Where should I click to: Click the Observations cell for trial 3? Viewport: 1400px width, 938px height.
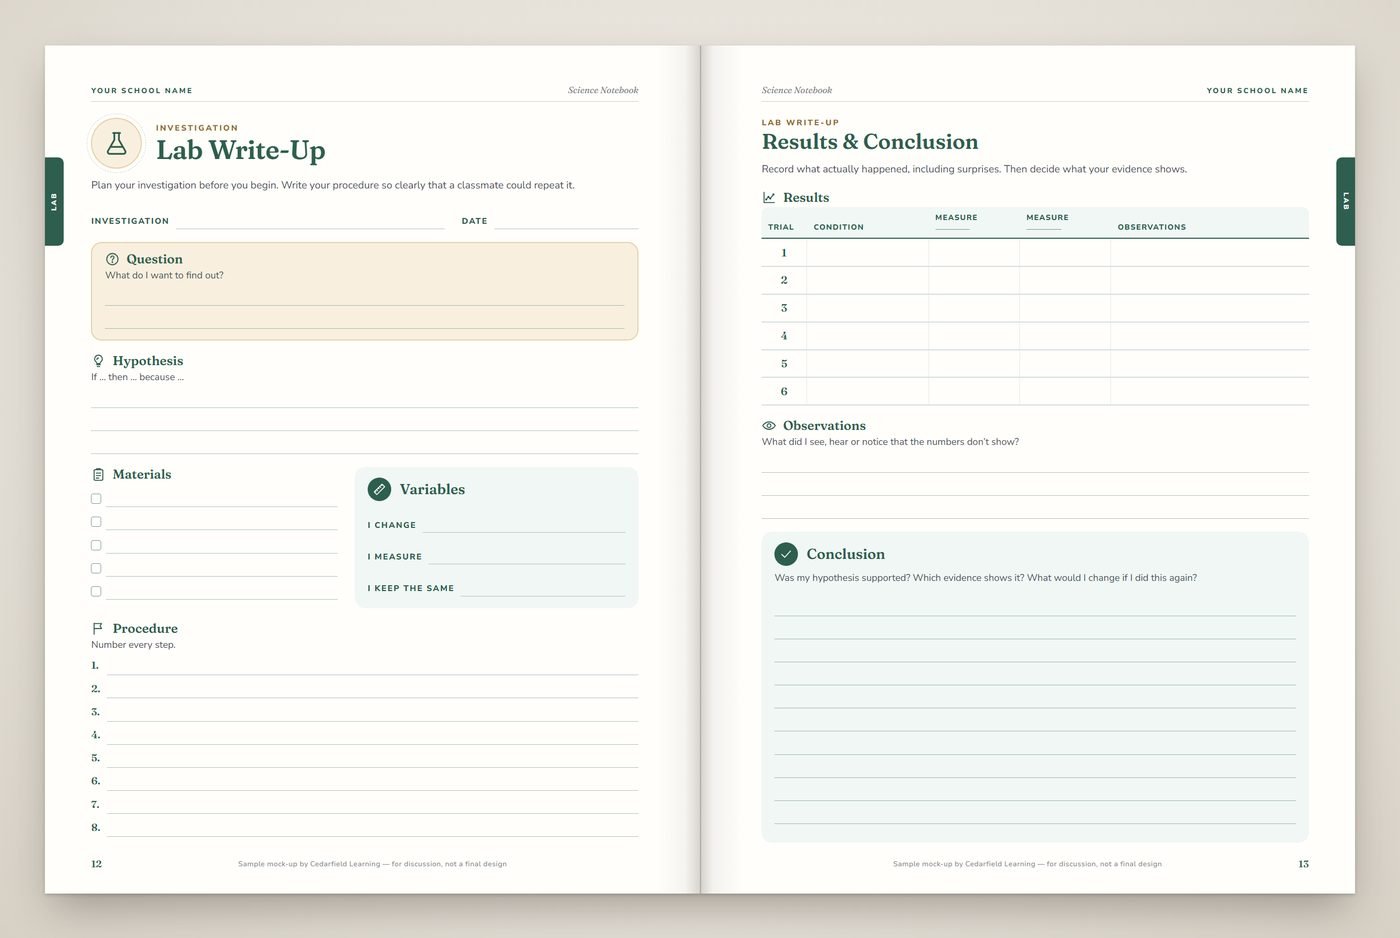pos(1210,308)
